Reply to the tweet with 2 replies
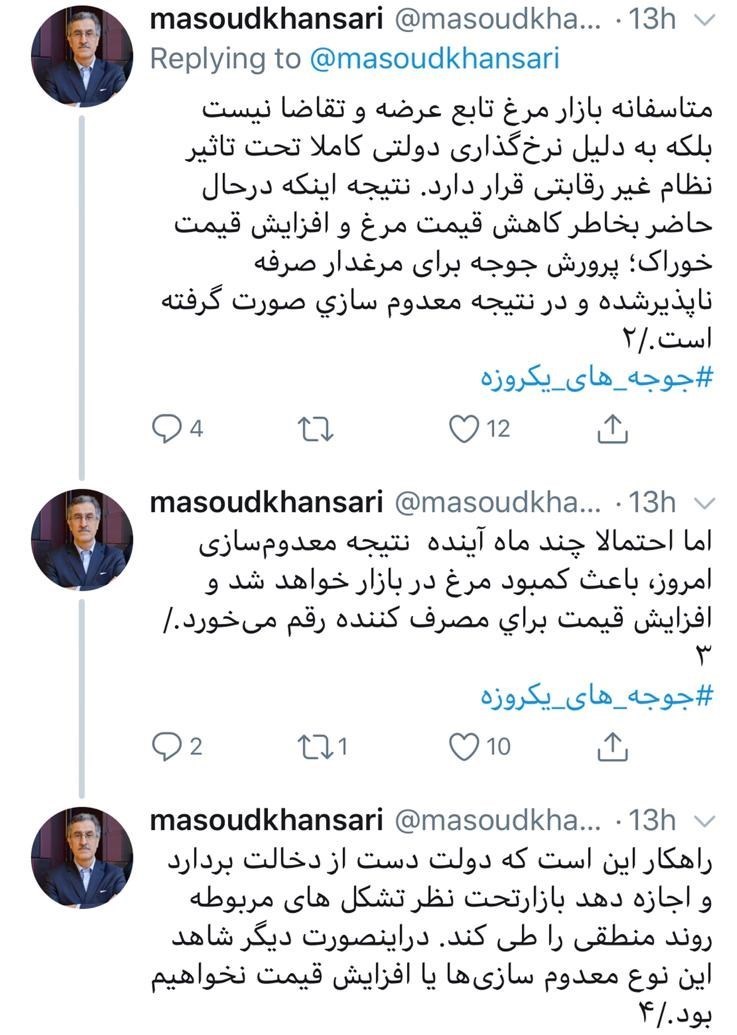The height and width of the screenshot is (1035, 737). (x=166, y=746)
